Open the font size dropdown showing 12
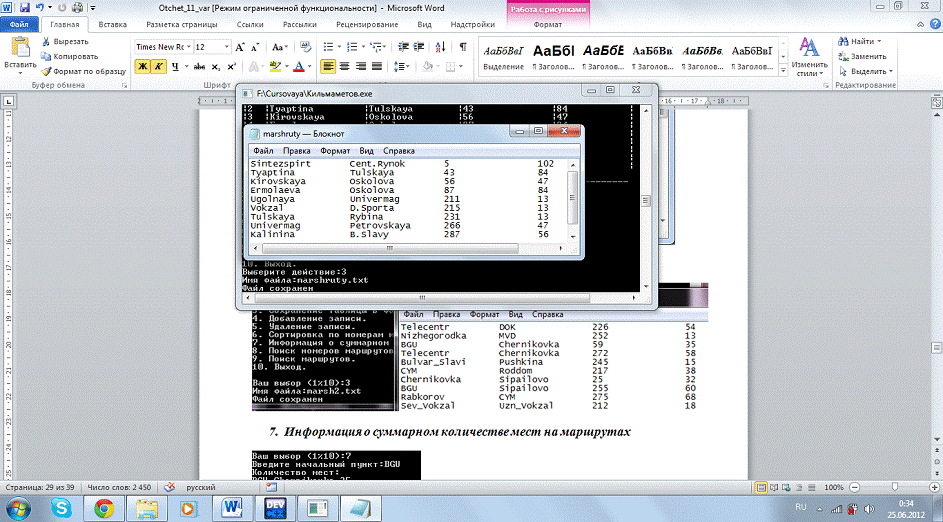 226,47
